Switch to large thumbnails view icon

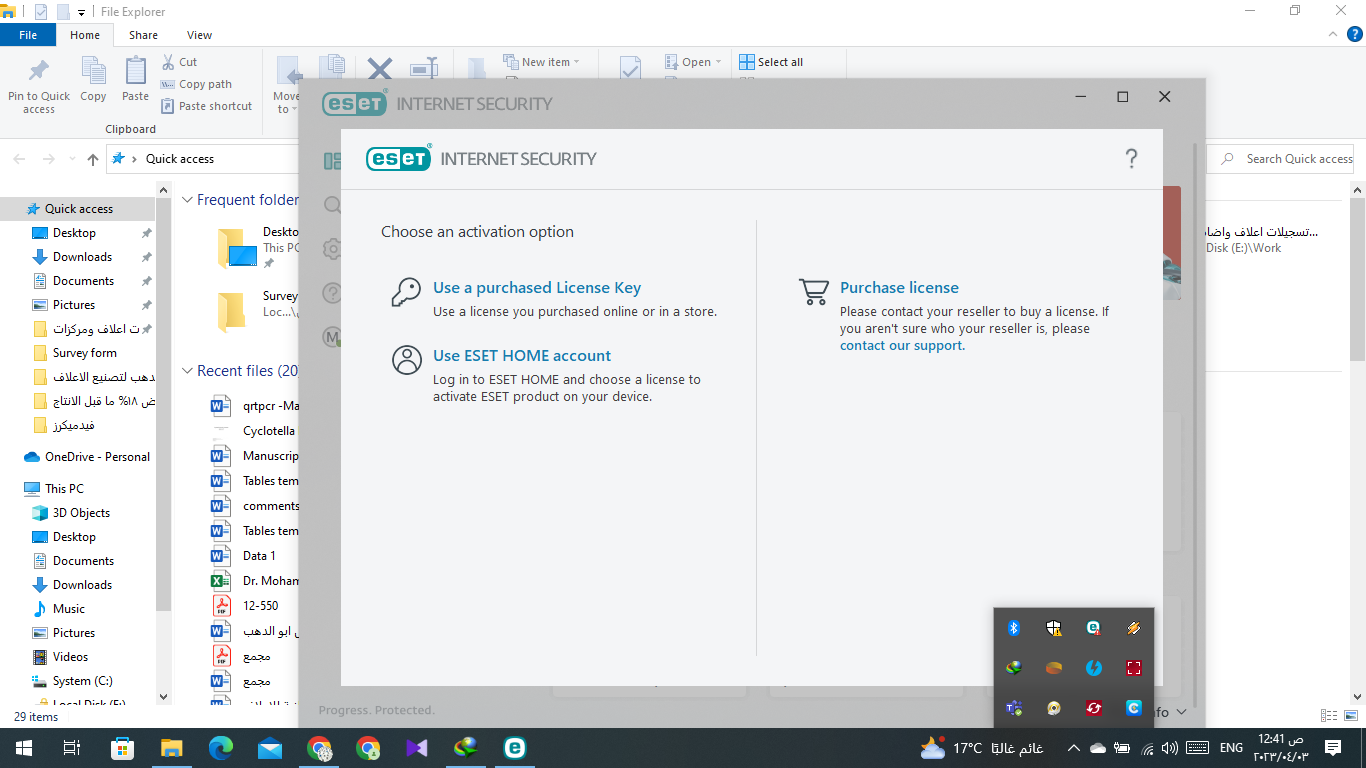[x=1351, y=716]
